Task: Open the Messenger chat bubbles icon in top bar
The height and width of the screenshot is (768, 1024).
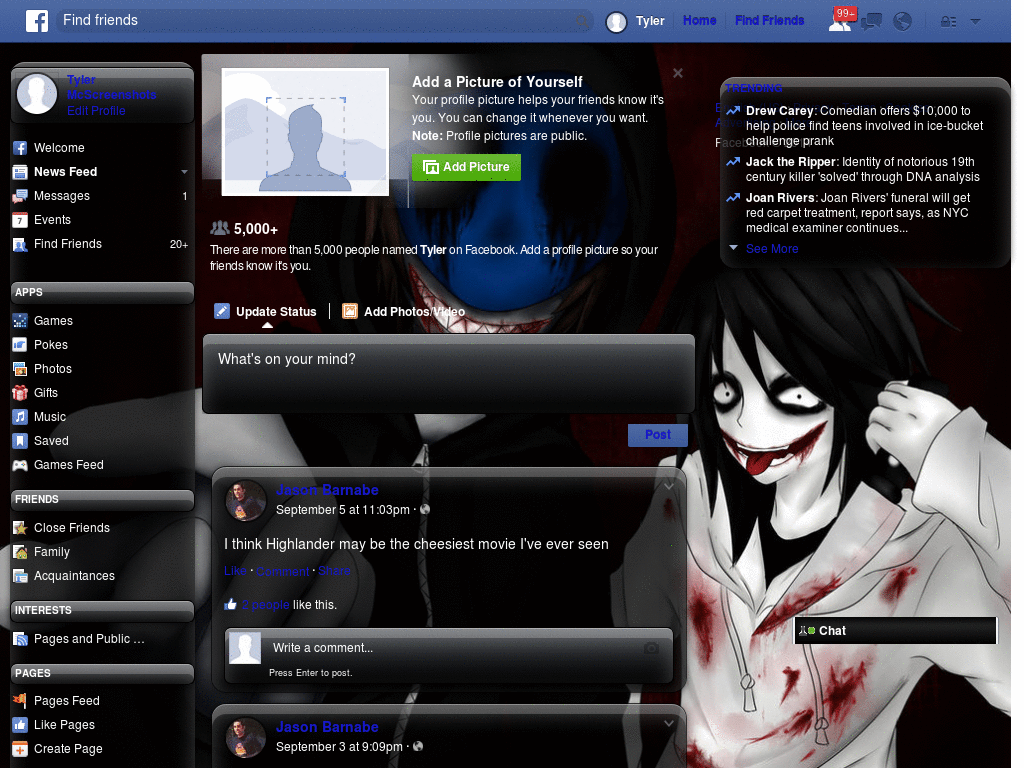Action: tap(871, 20)
